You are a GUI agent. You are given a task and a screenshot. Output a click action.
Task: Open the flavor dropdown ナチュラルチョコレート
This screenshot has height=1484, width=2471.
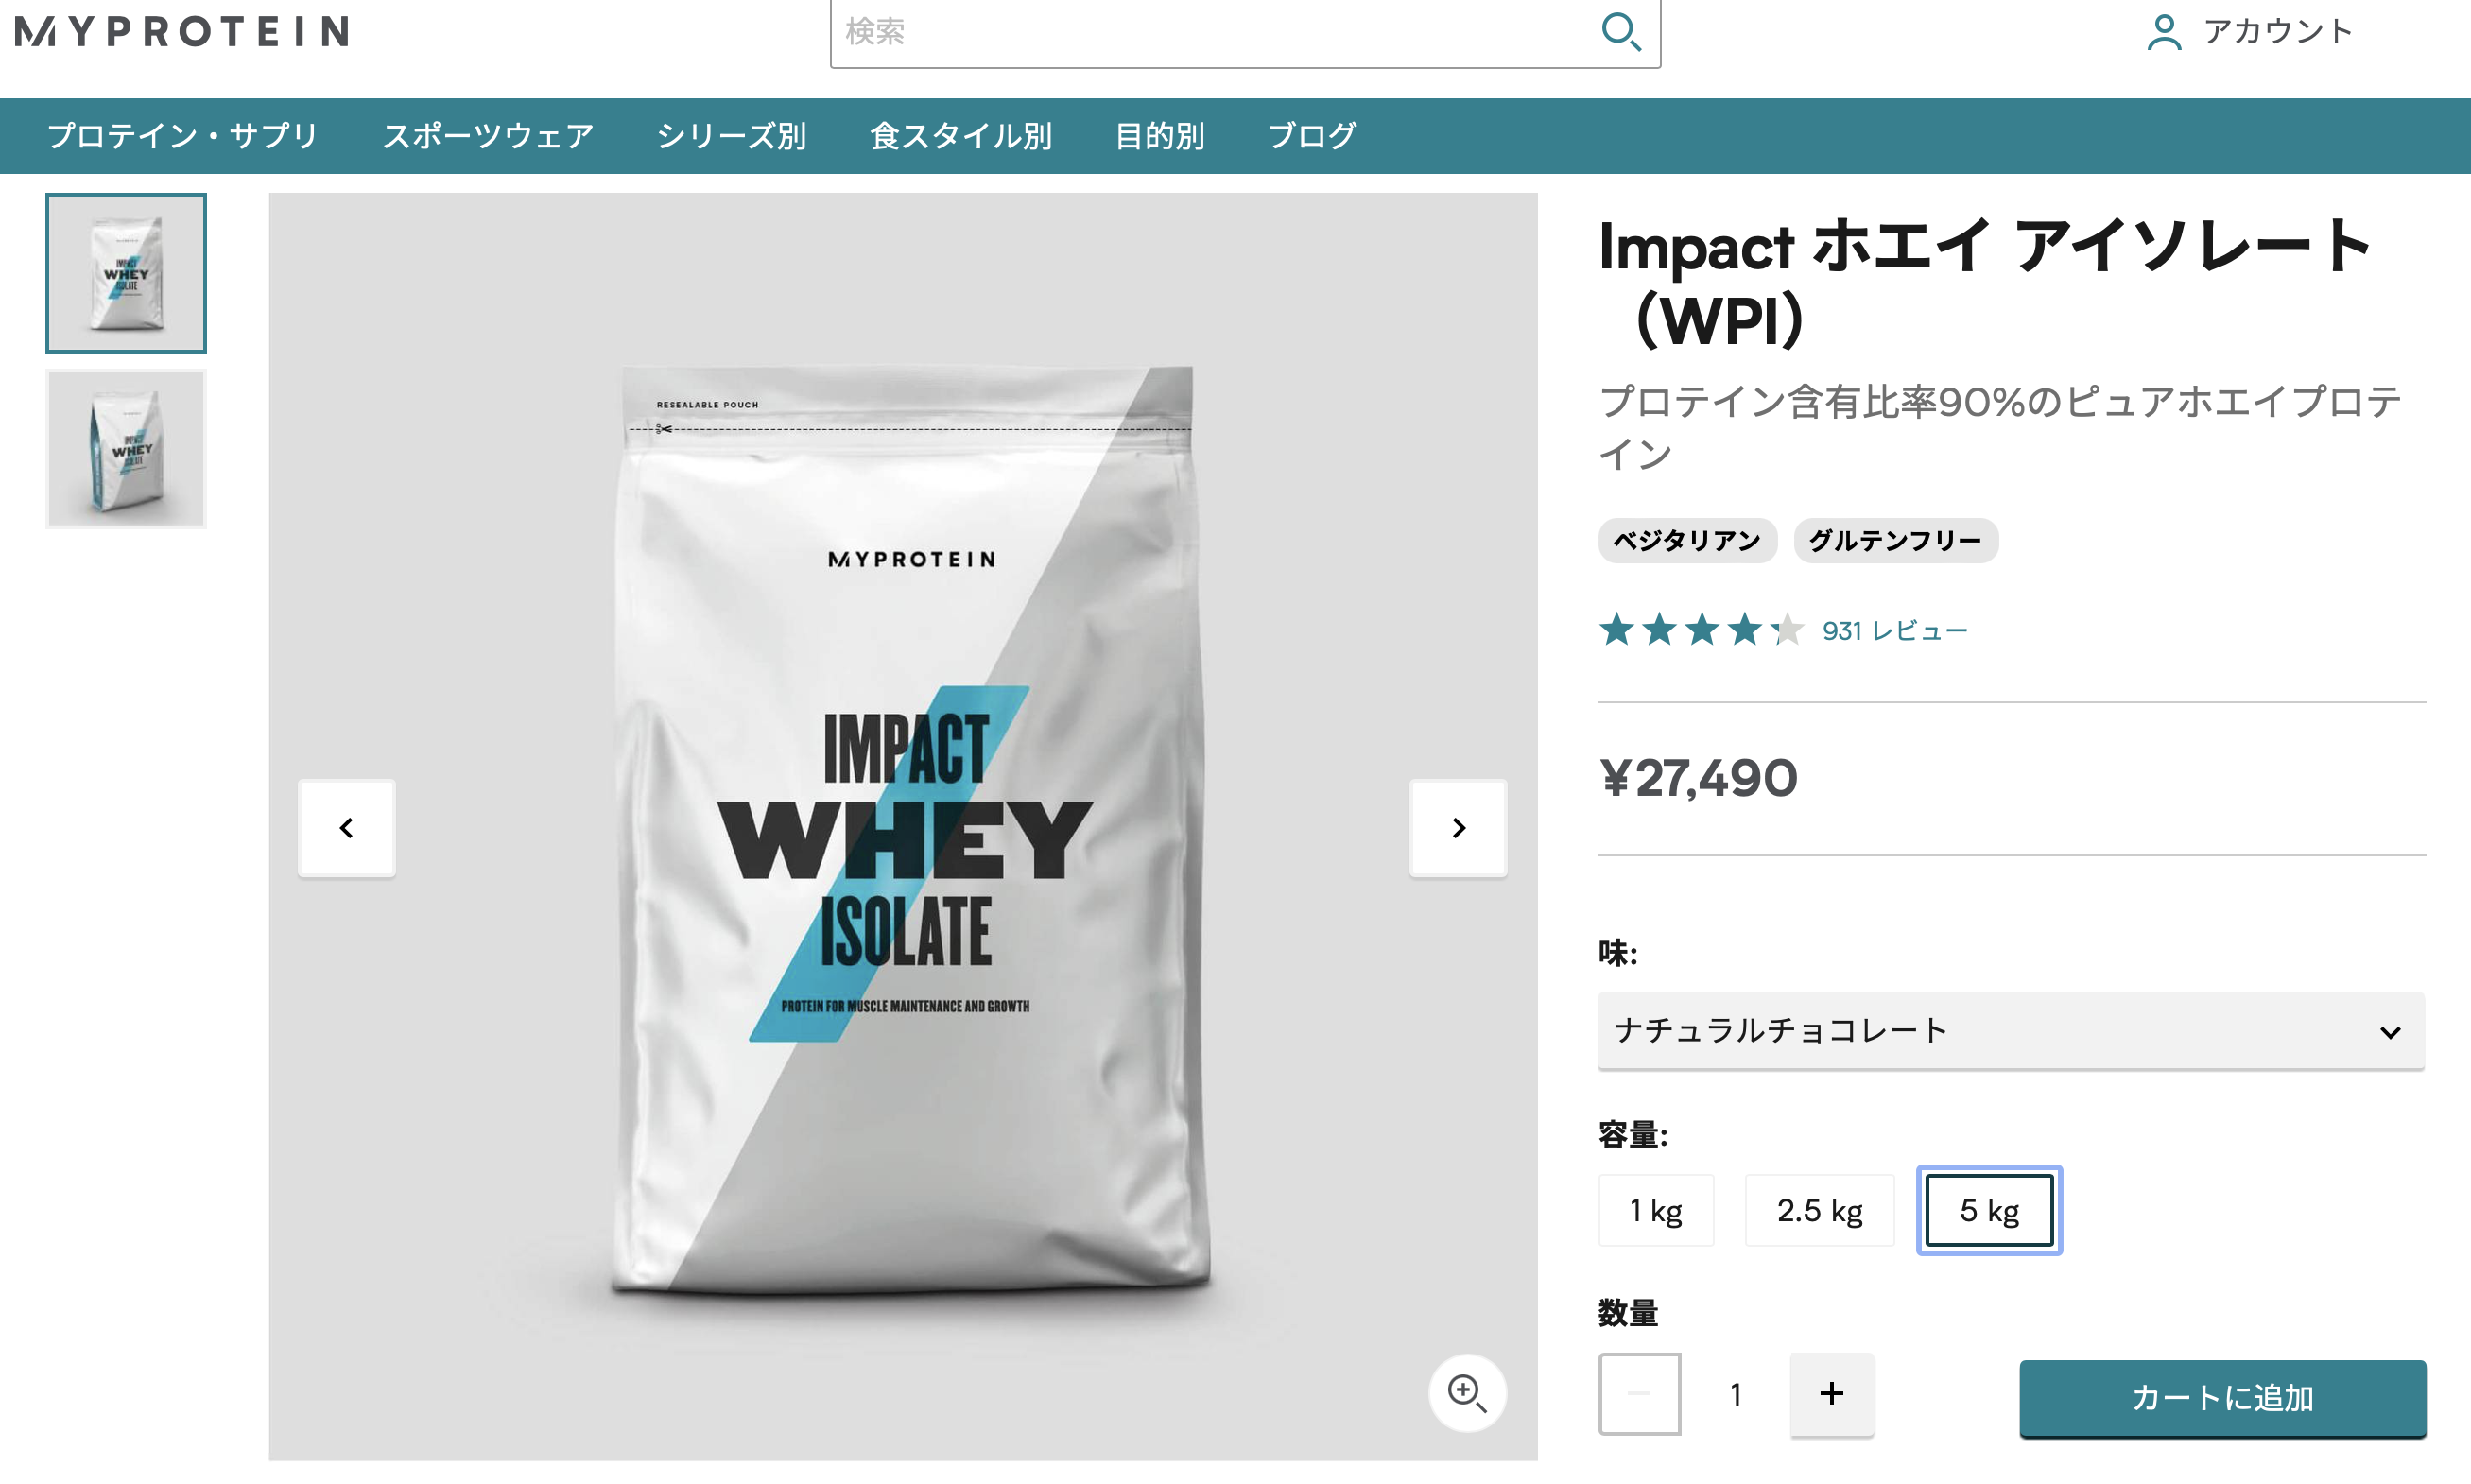[2011, 1031]
